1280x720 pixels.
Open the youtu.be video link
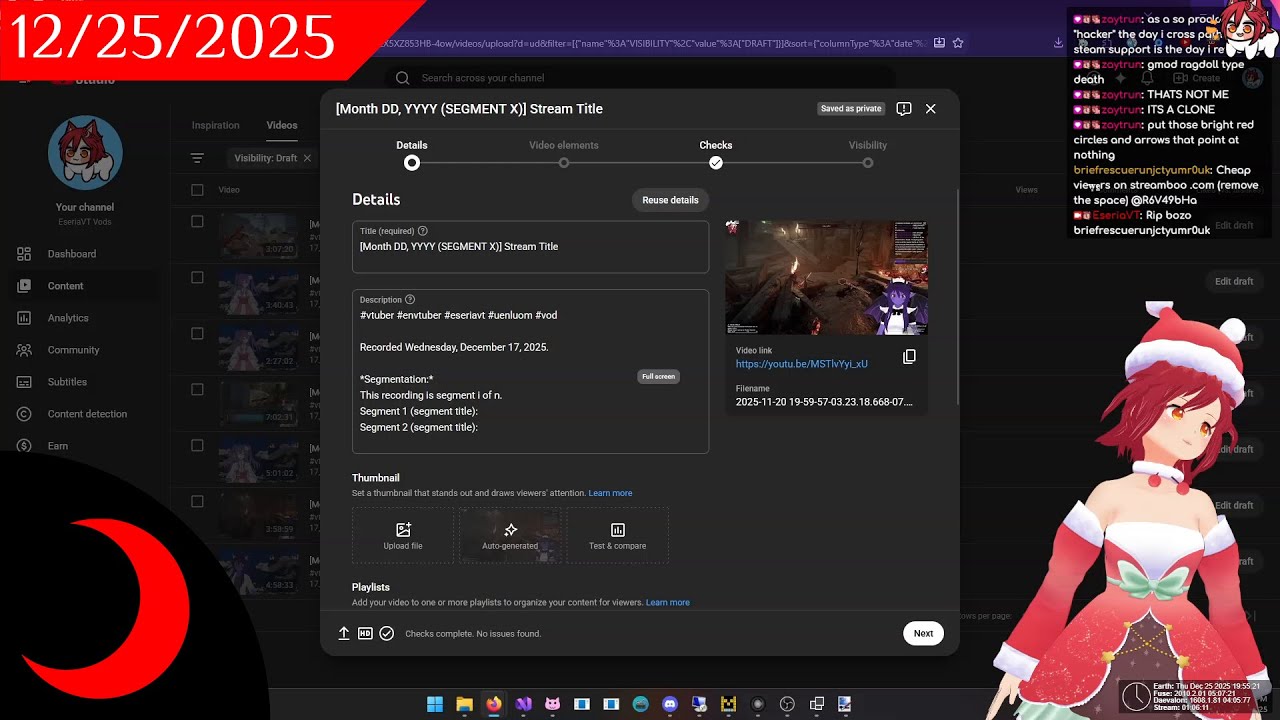[802, 364]
